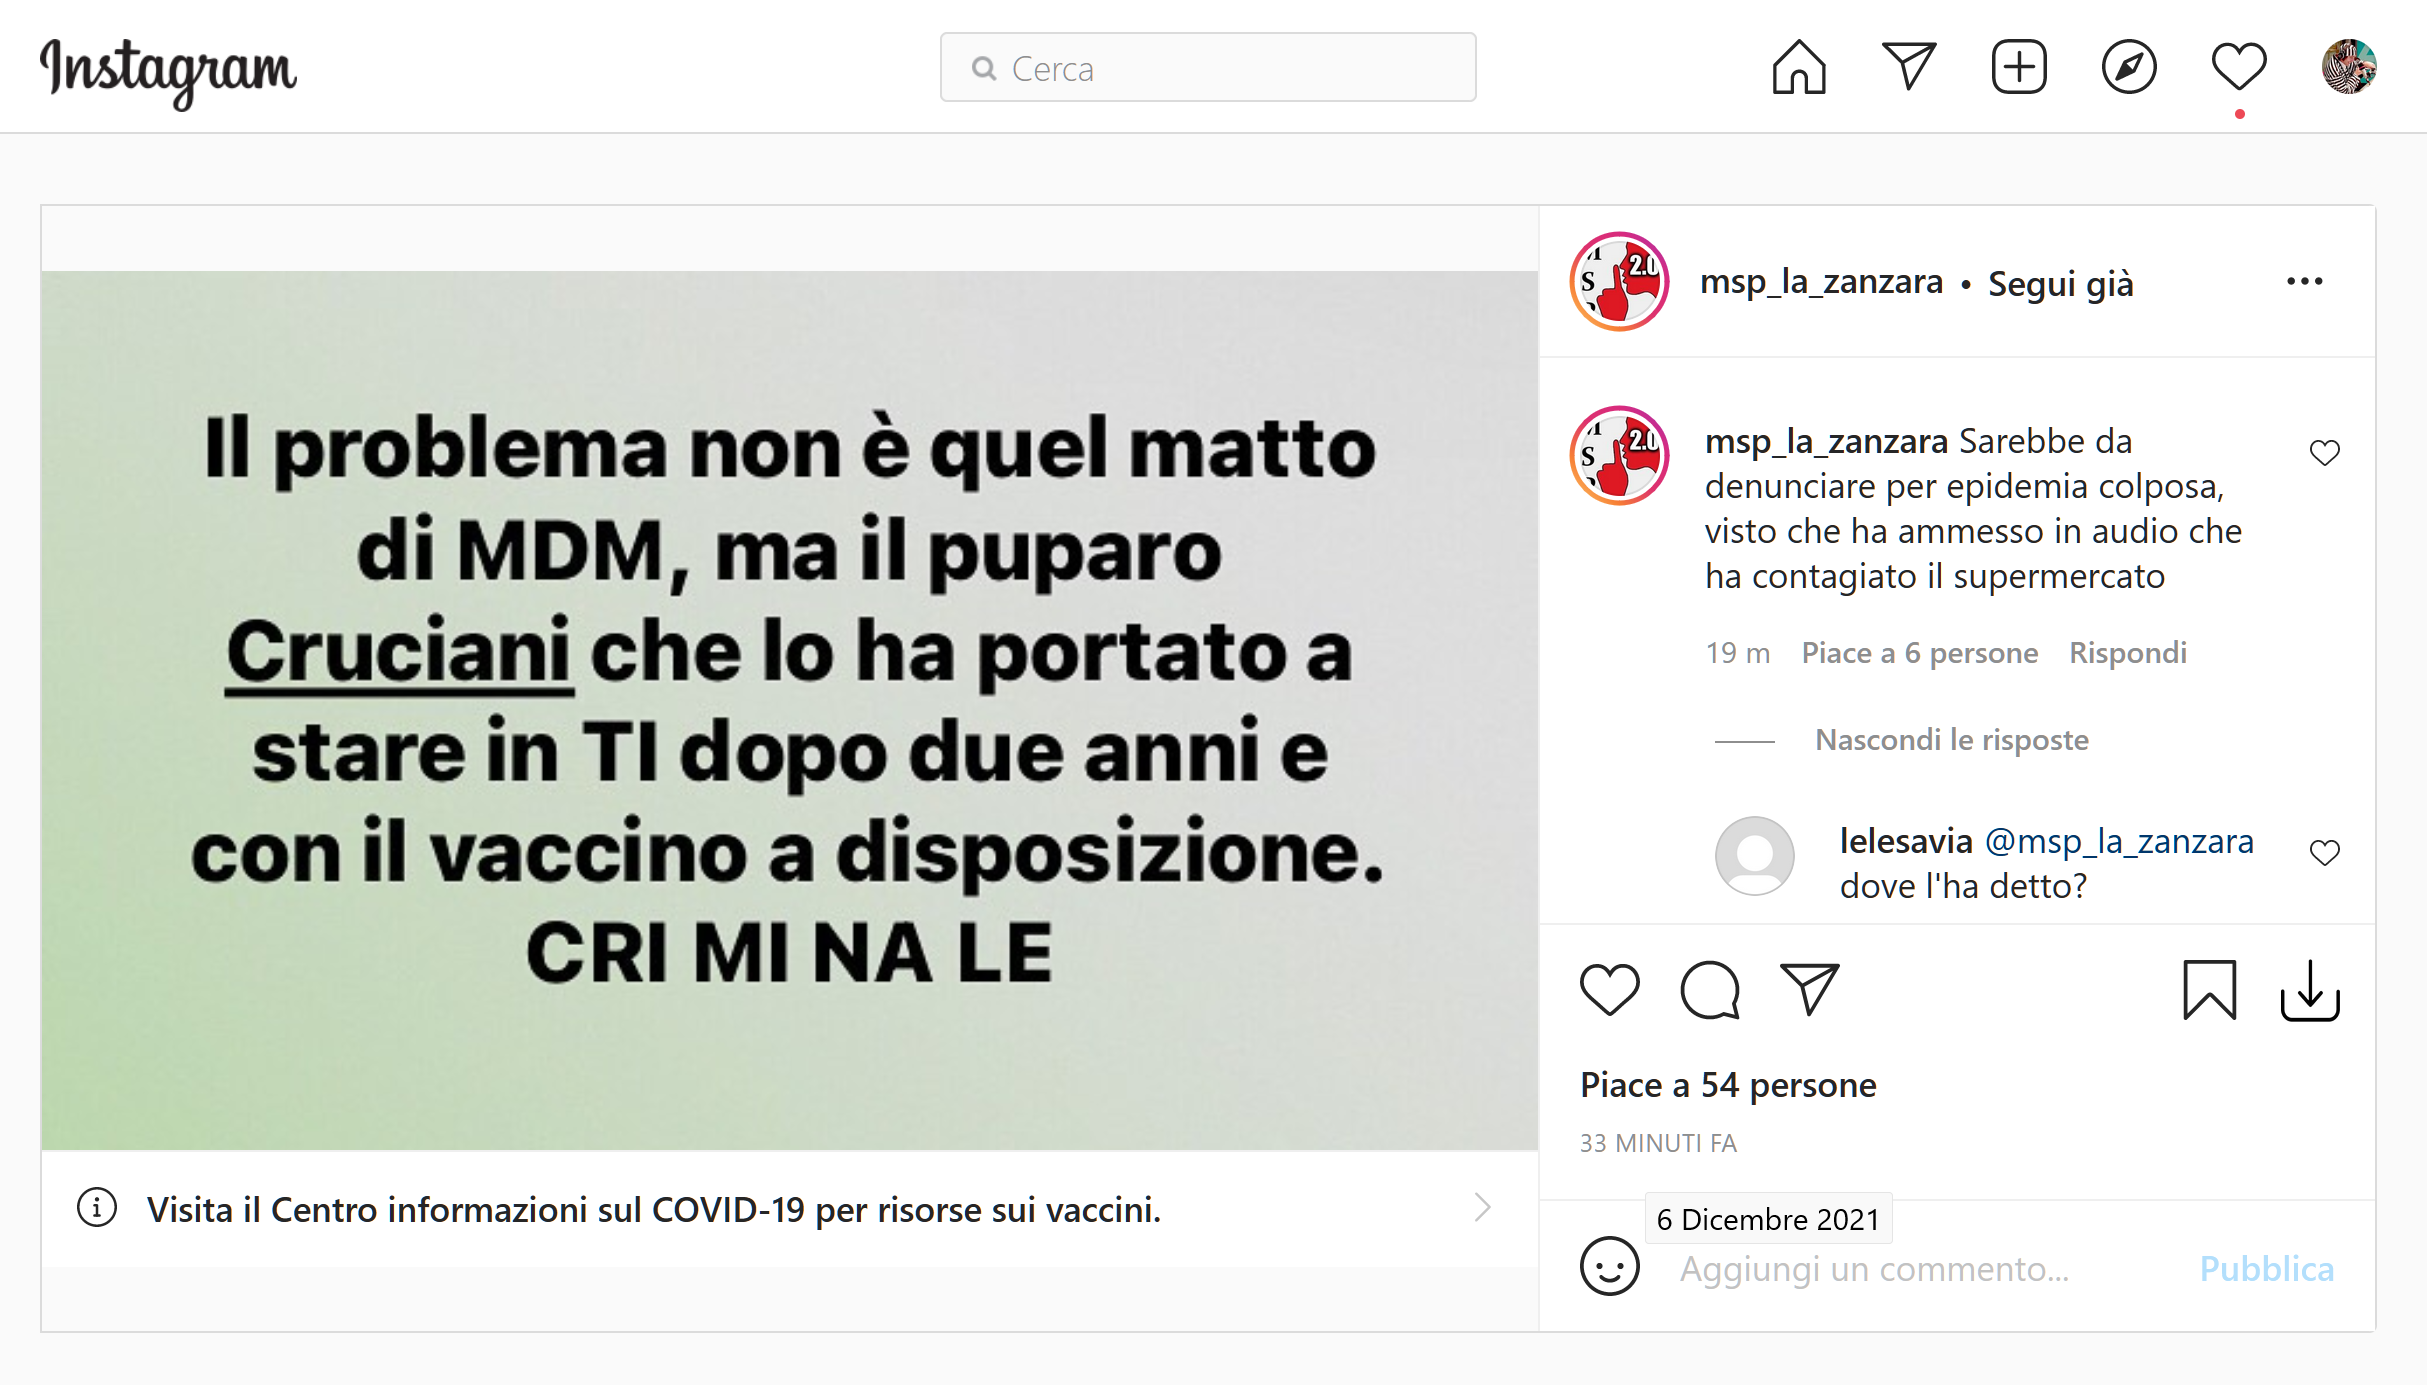Go to the Instagram home feed icon

pyautogui.click(x=1799, y=68)
